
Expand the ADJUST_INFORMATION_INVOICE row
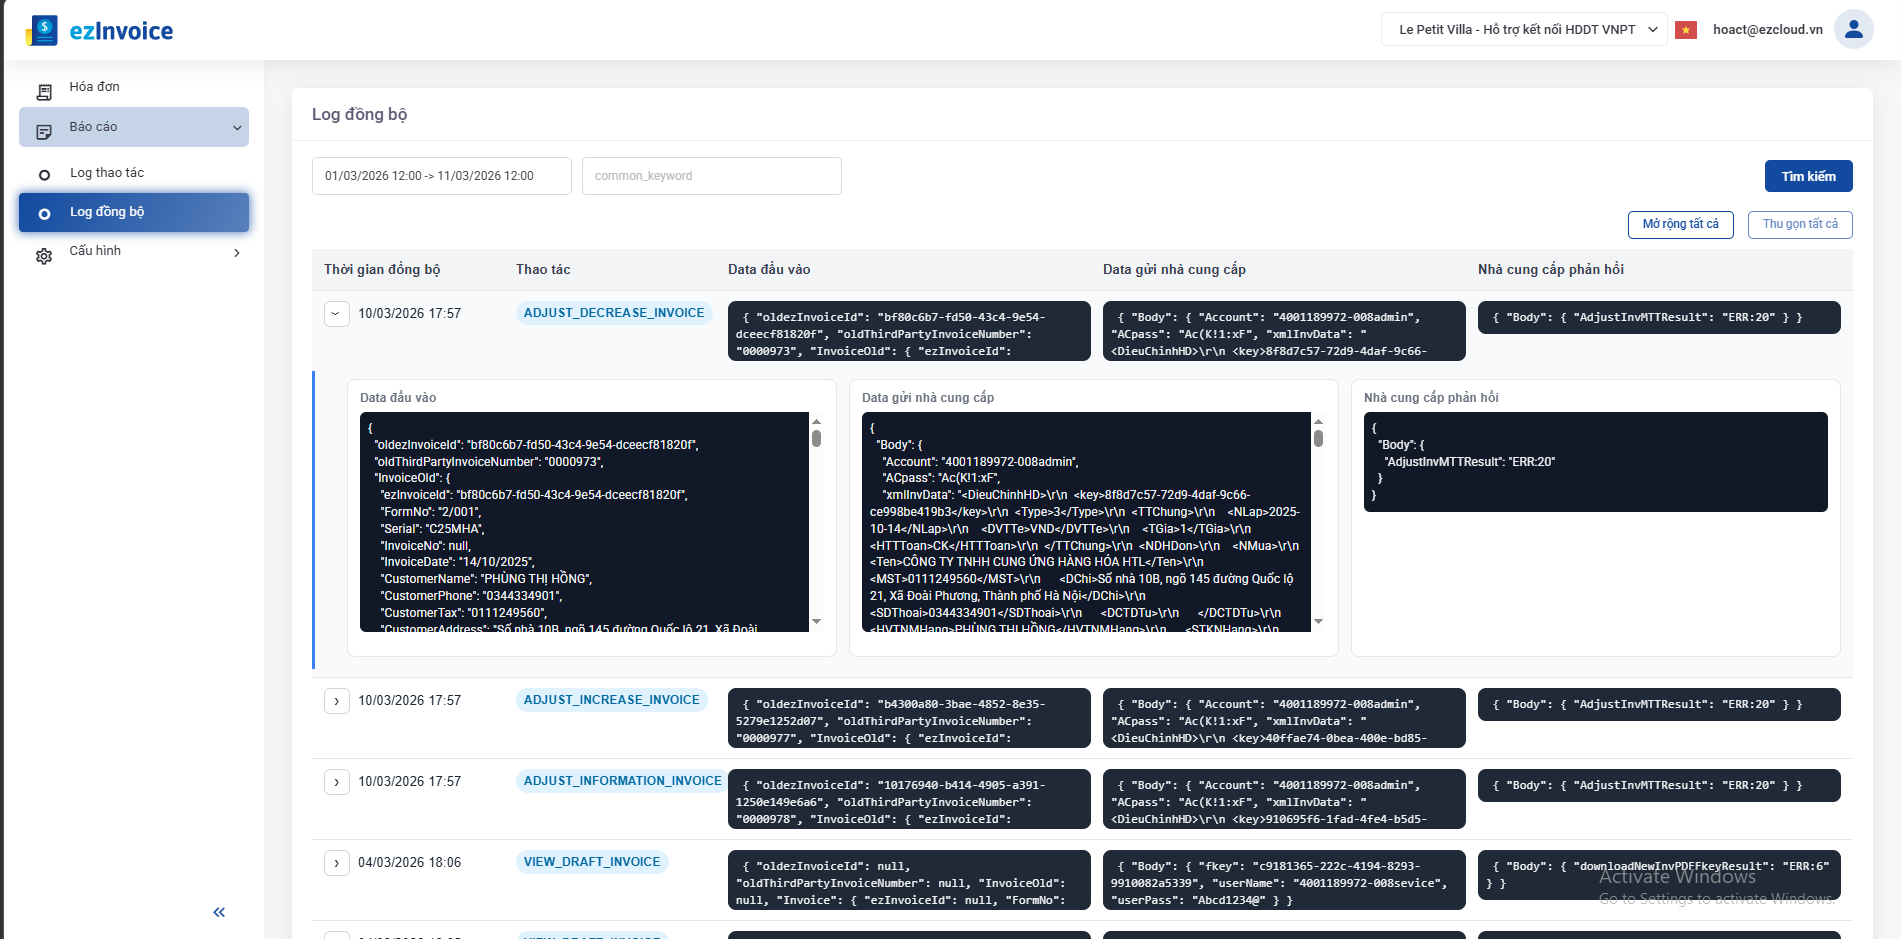(336, 782)
